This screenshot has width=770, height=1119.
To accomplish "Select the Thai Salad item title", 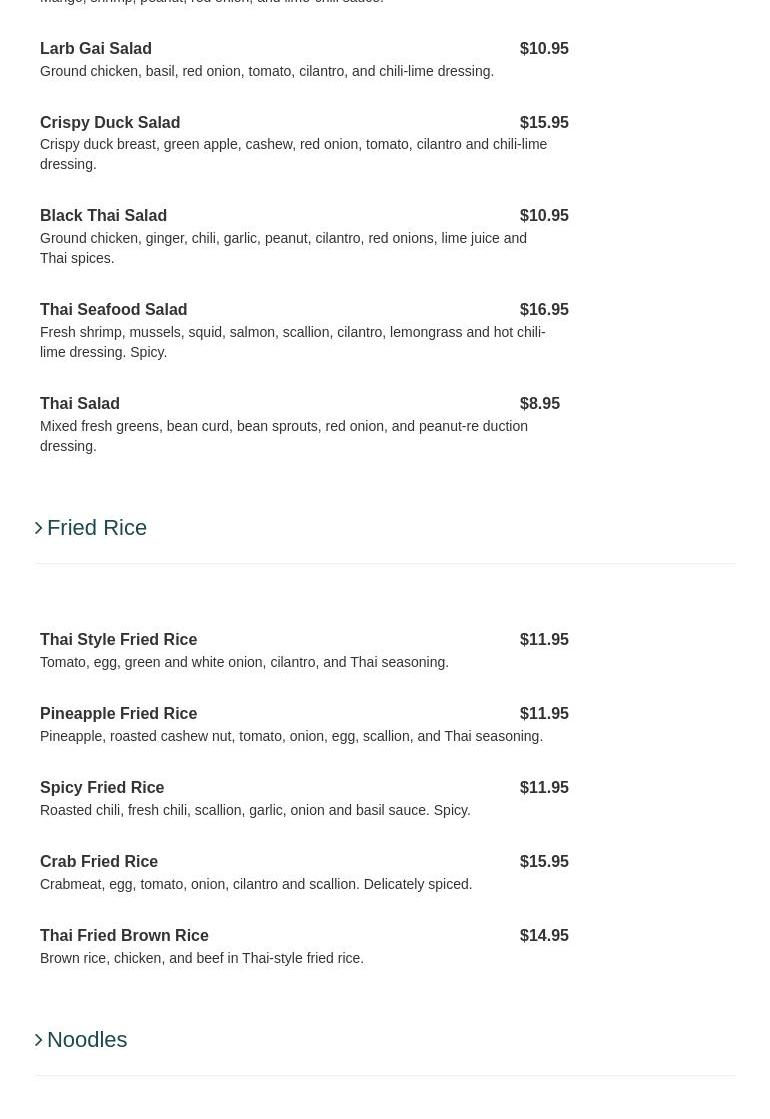I will coord(80,404).
